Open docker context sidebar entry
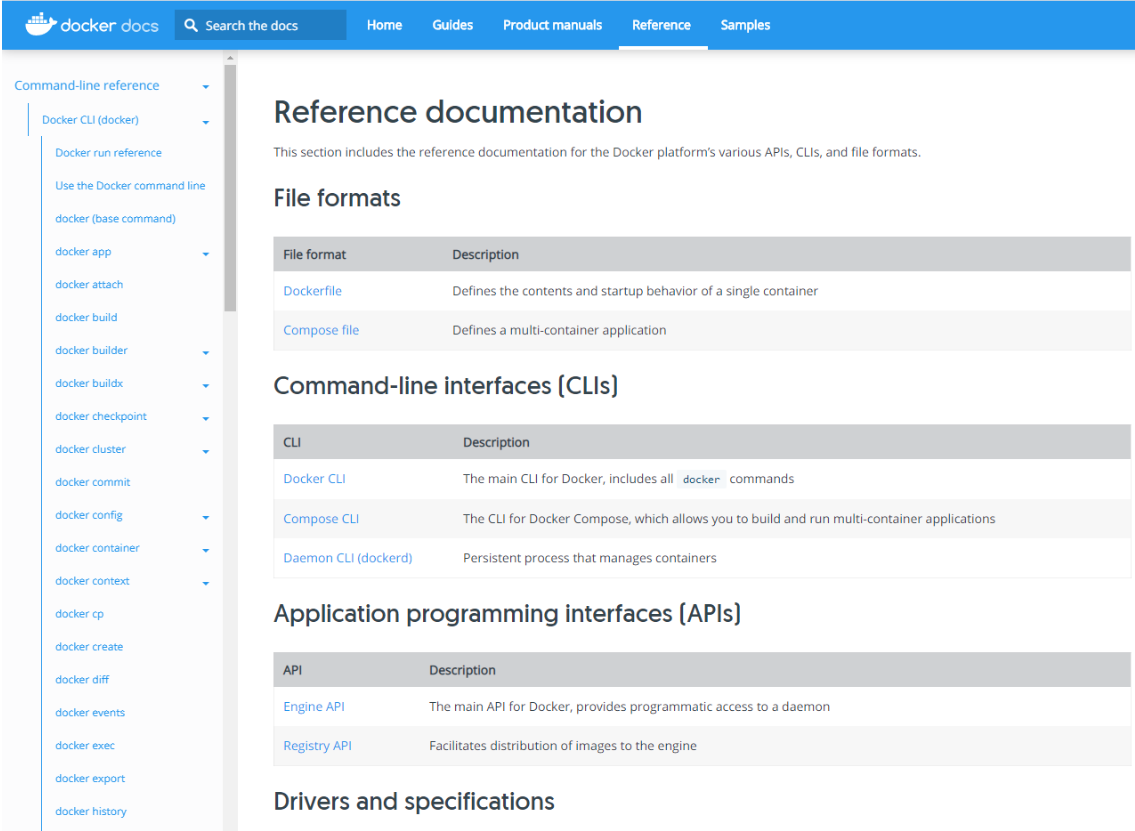 coord(92,581)
